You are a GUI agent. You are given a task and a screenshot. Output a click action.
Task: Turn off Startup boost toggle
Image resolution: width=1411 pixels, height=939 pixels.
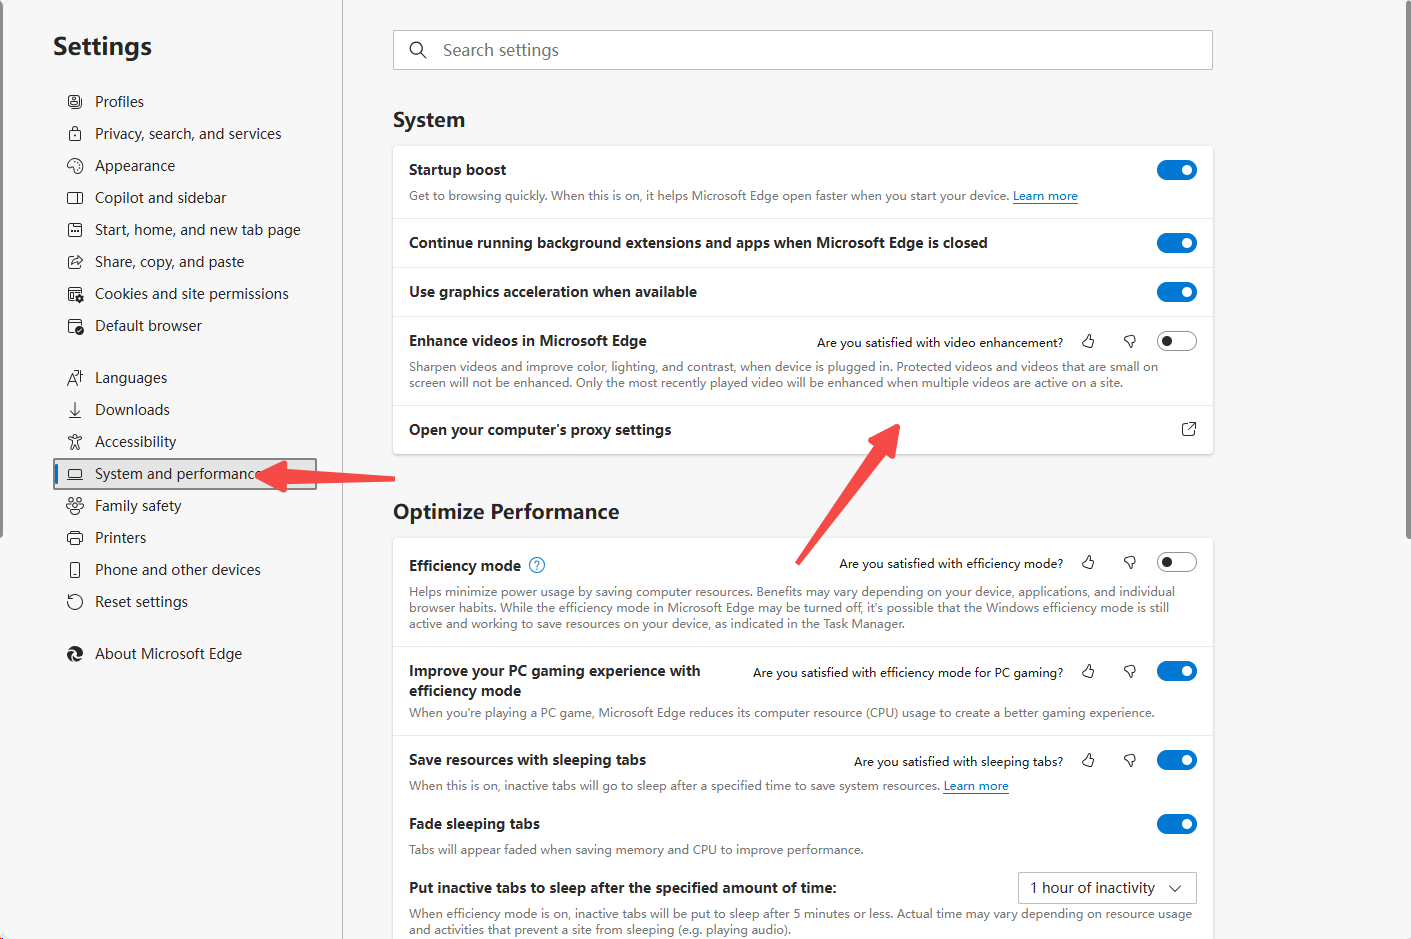(1177, 170)
